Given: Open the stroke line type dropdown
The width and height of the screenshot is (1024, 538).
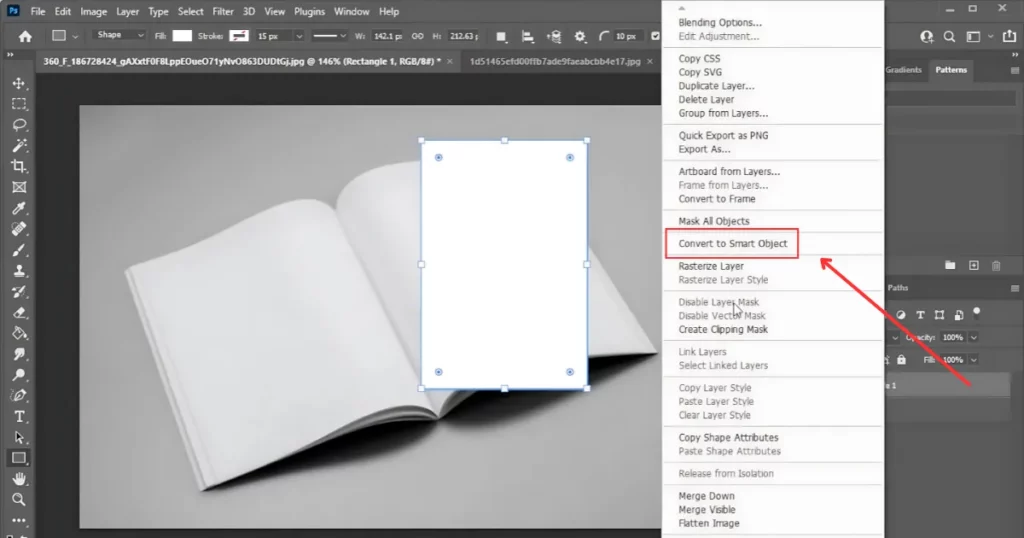Looking at the screenshot, I should [329, 36].
